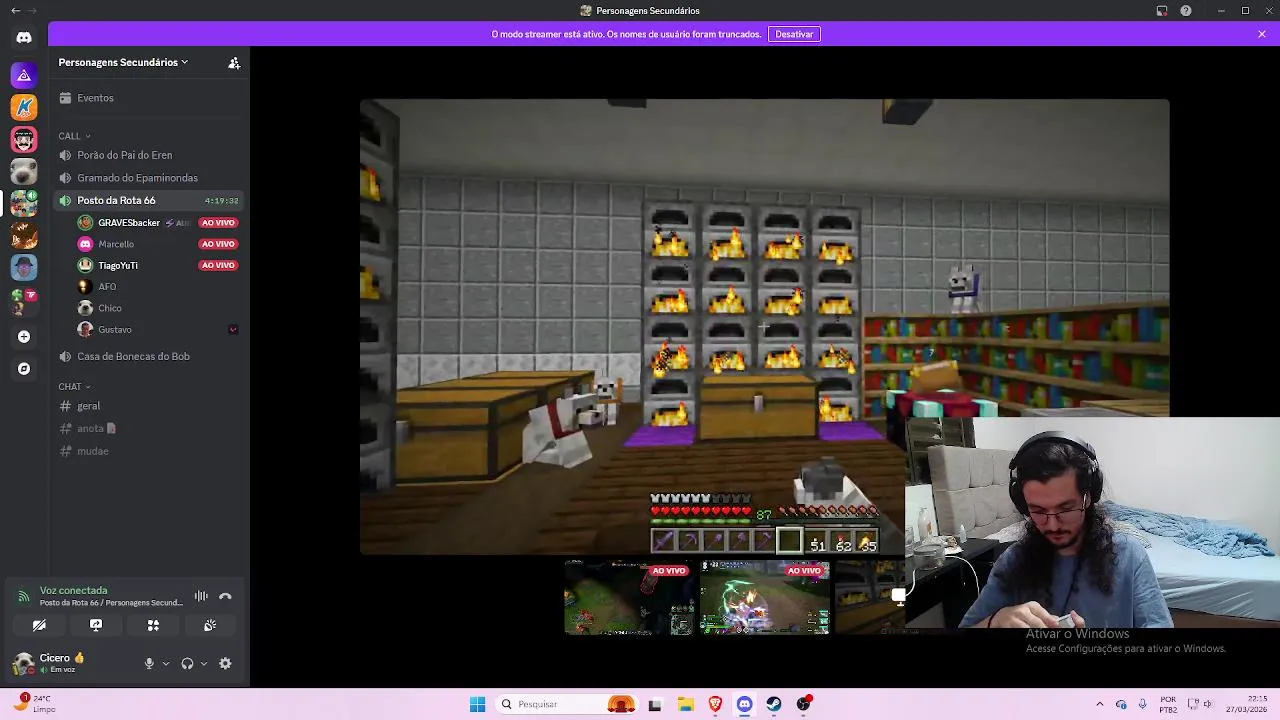Go back with the arrow button
Image resolution: width=1280 pixels, height=720 pixels.
click(15, 10)
